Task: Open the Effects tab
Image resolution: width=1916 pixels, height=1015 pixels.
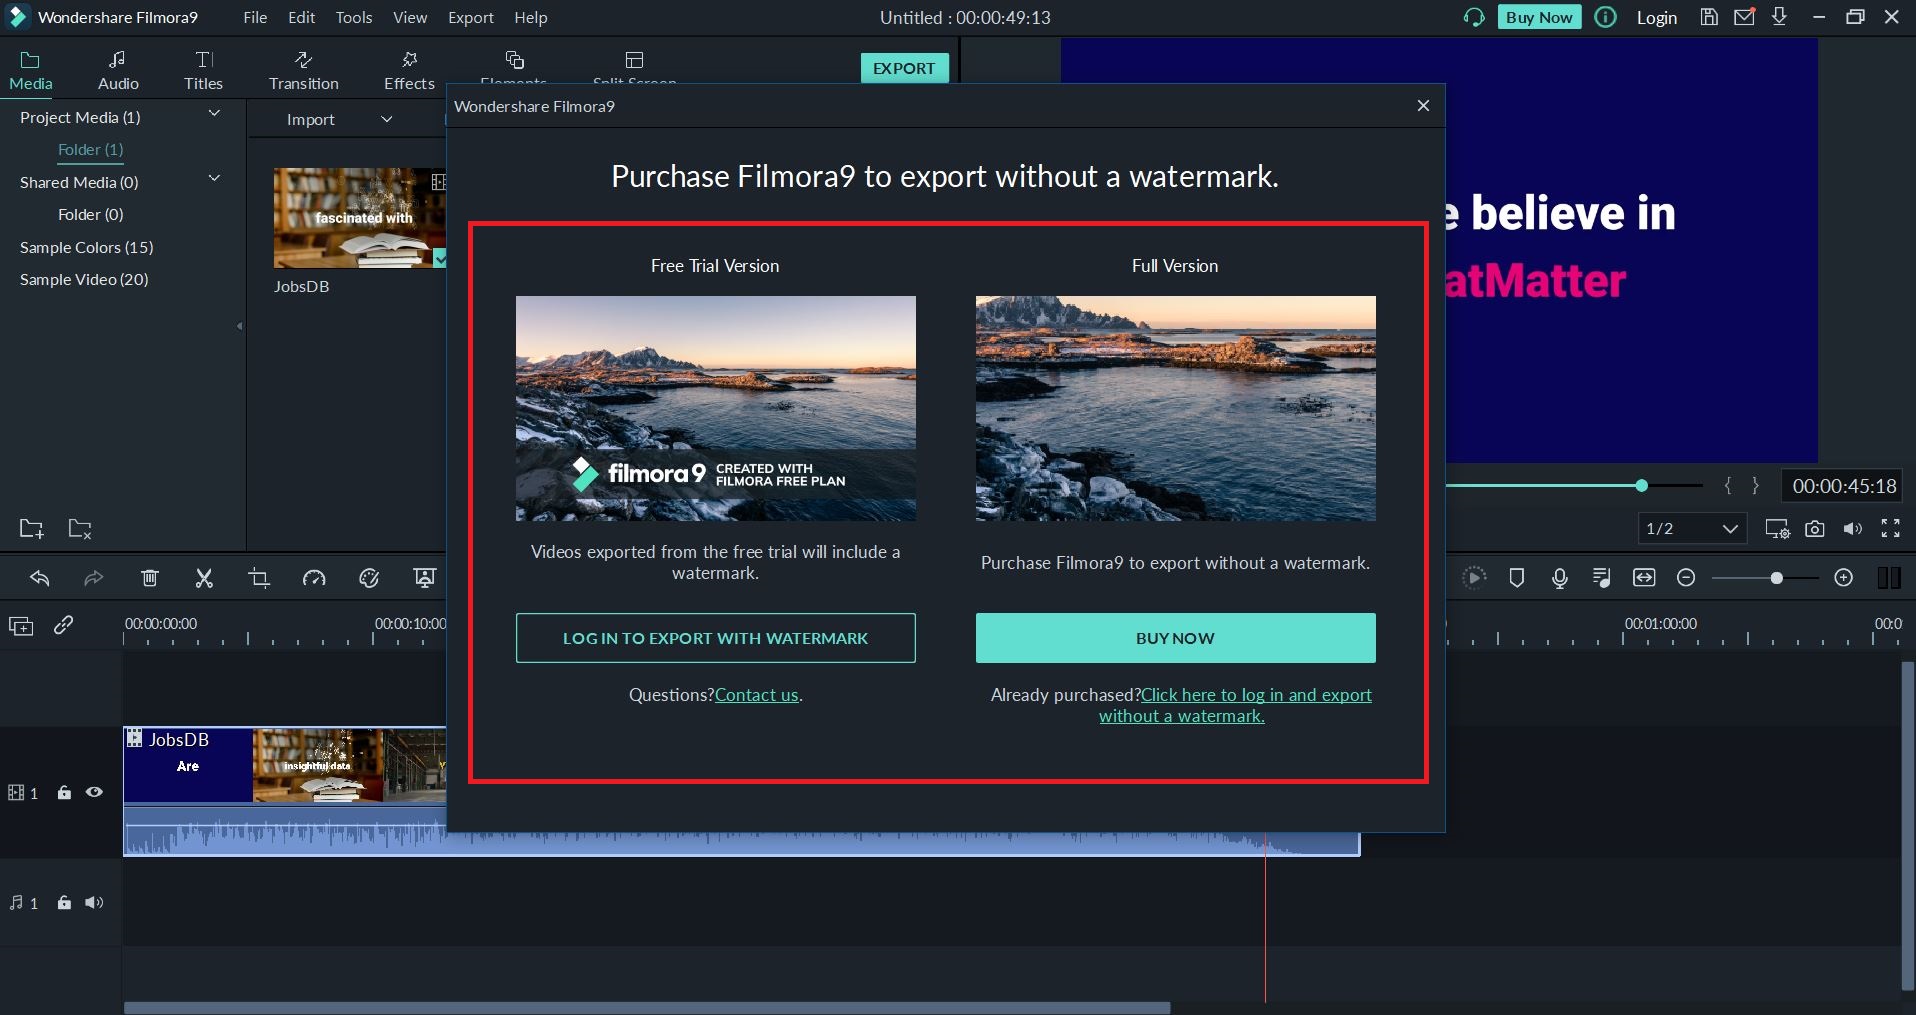Action: [409, 71]
